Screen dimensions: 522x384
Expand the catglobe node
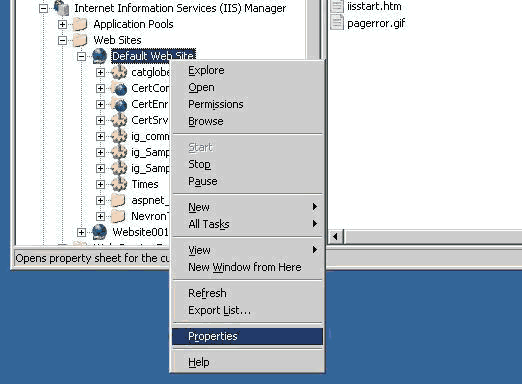(100, 72)
